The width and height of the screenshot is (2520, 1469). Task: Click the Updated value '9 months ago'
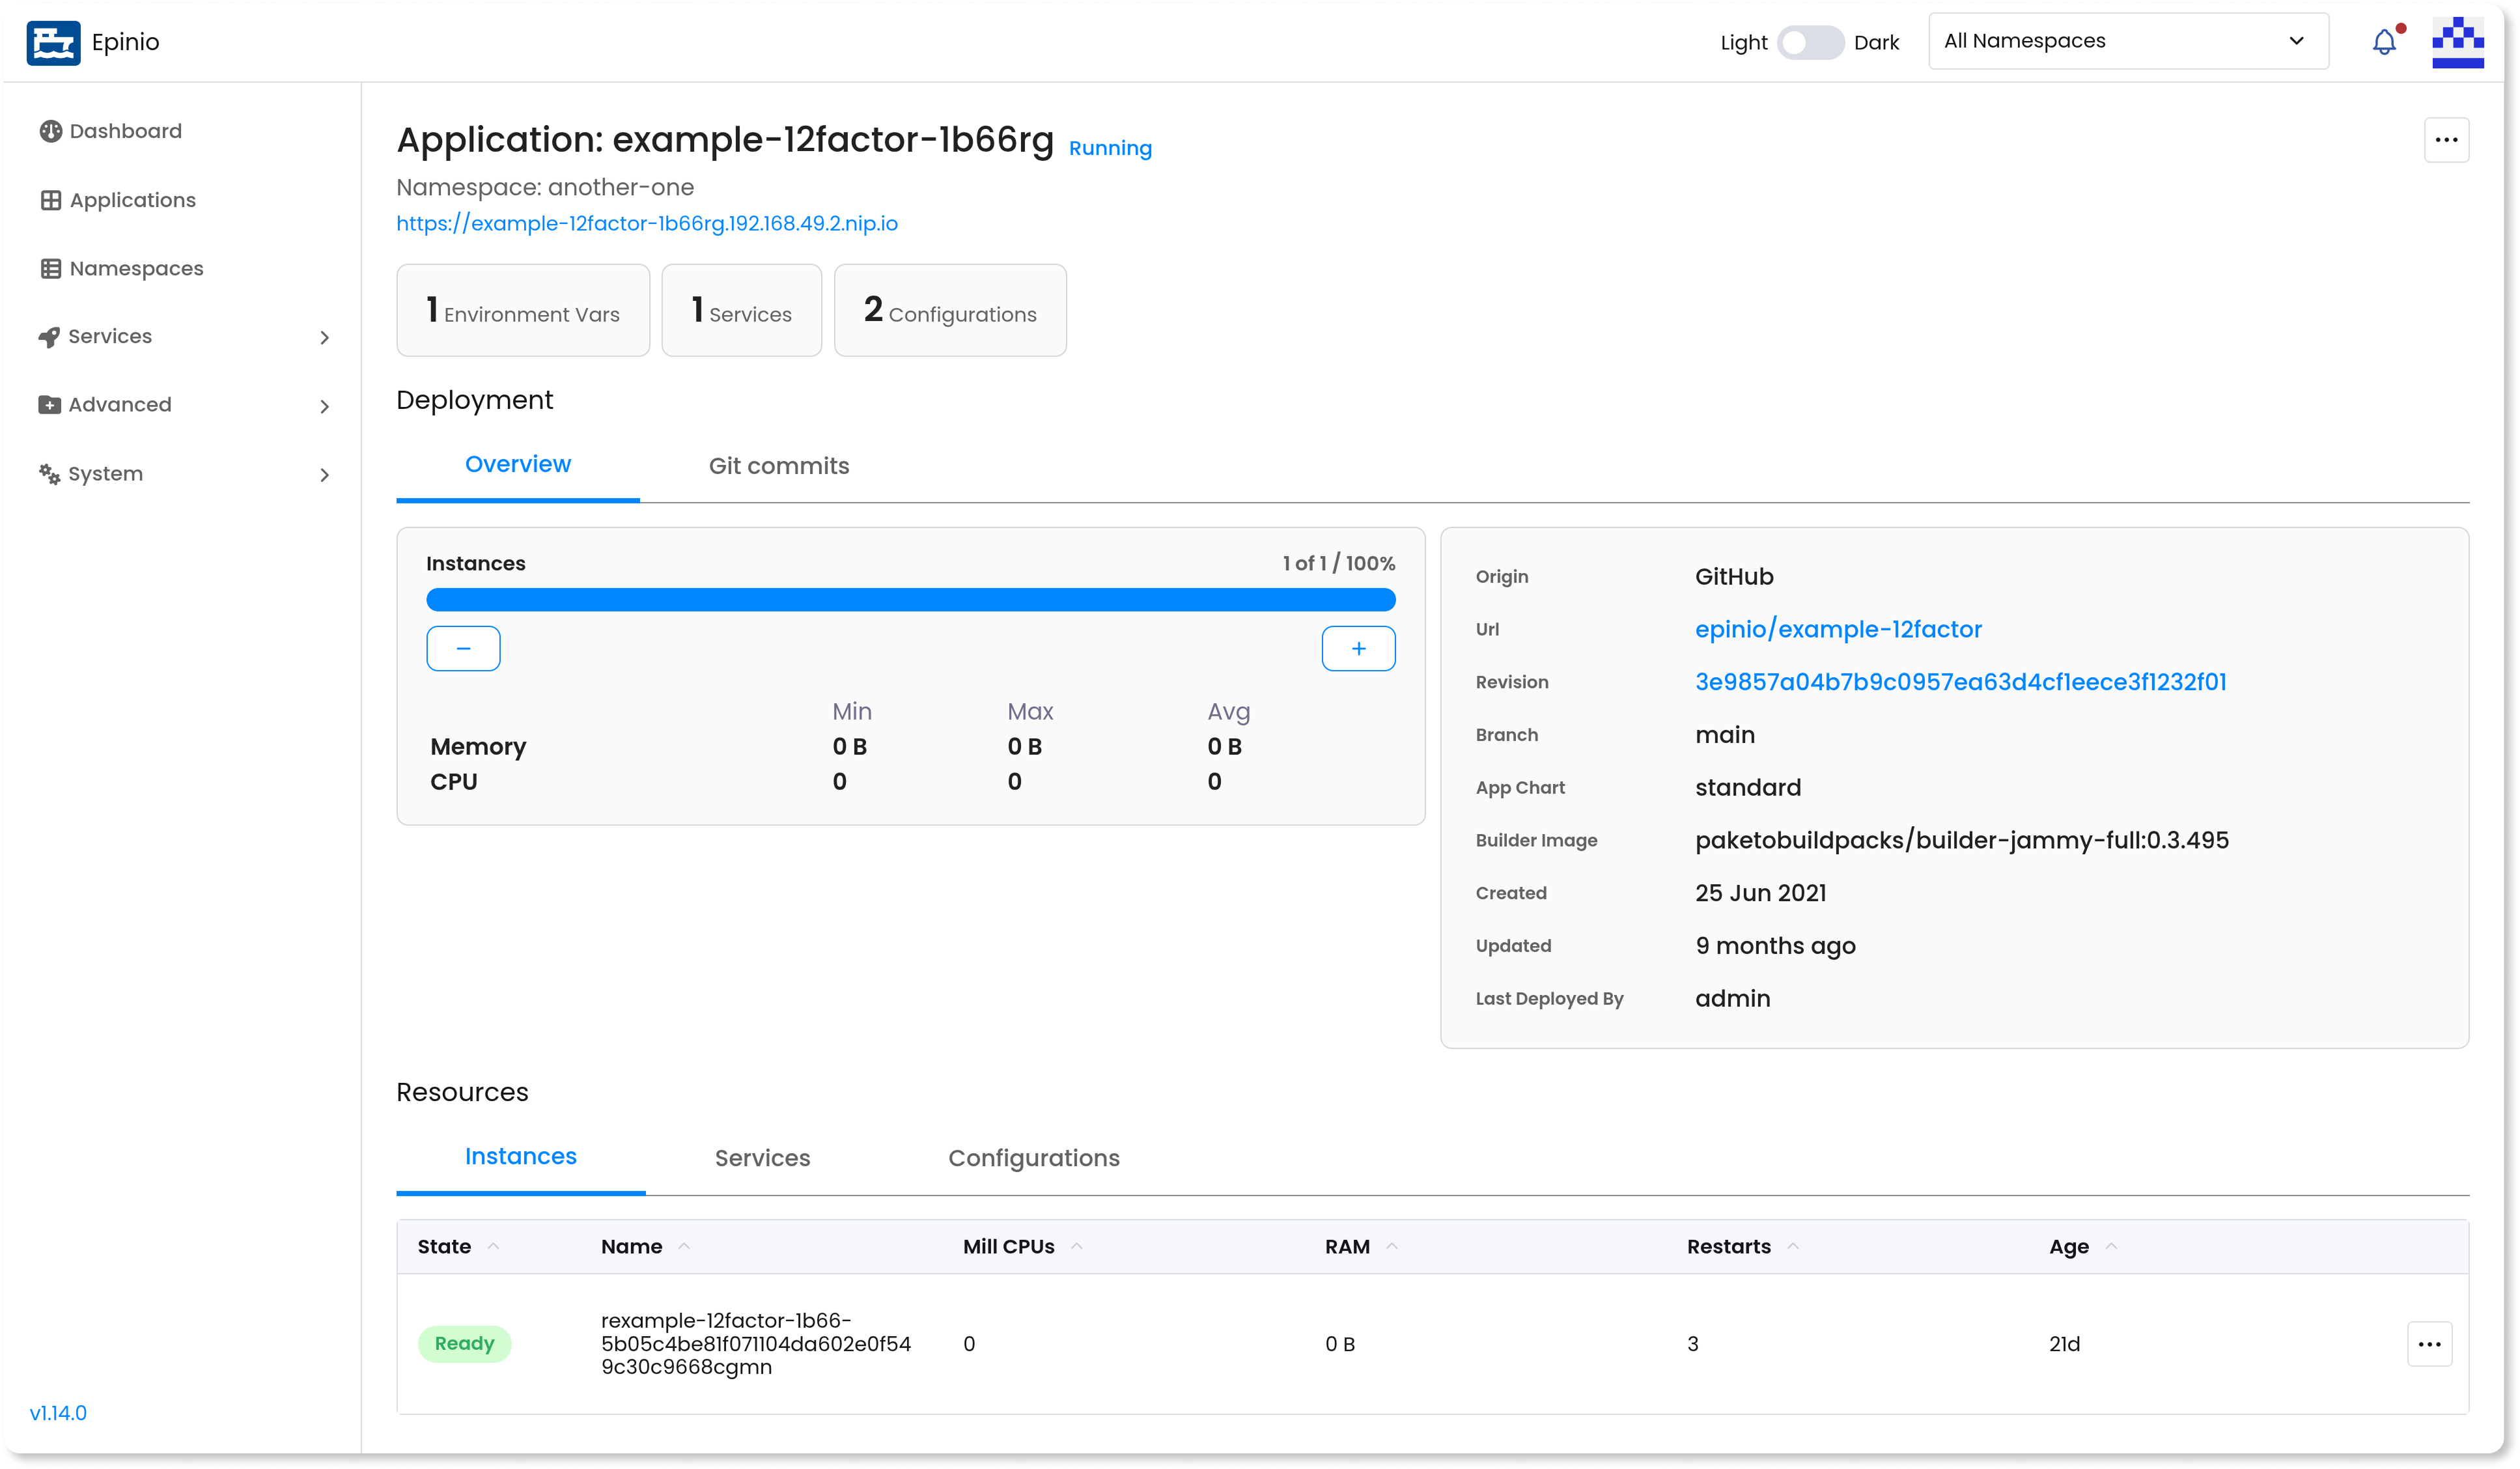[1775, 946]
